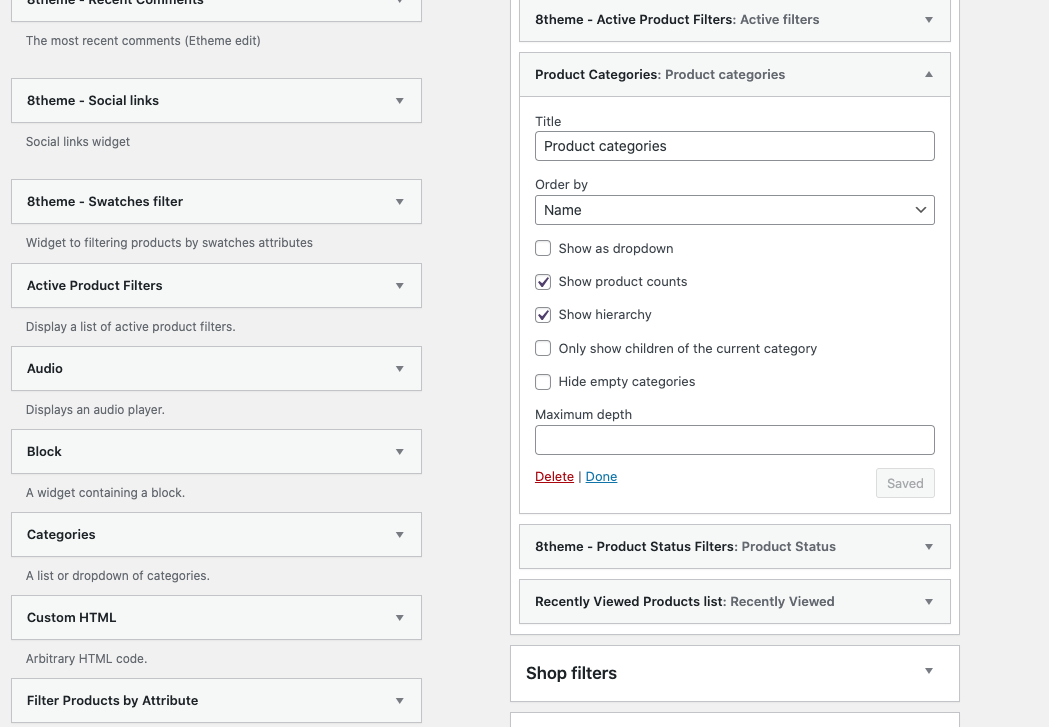Viewport: 1049px width, 727px height.
Task: Open the Order by dropdown
Action: point(734,210)
